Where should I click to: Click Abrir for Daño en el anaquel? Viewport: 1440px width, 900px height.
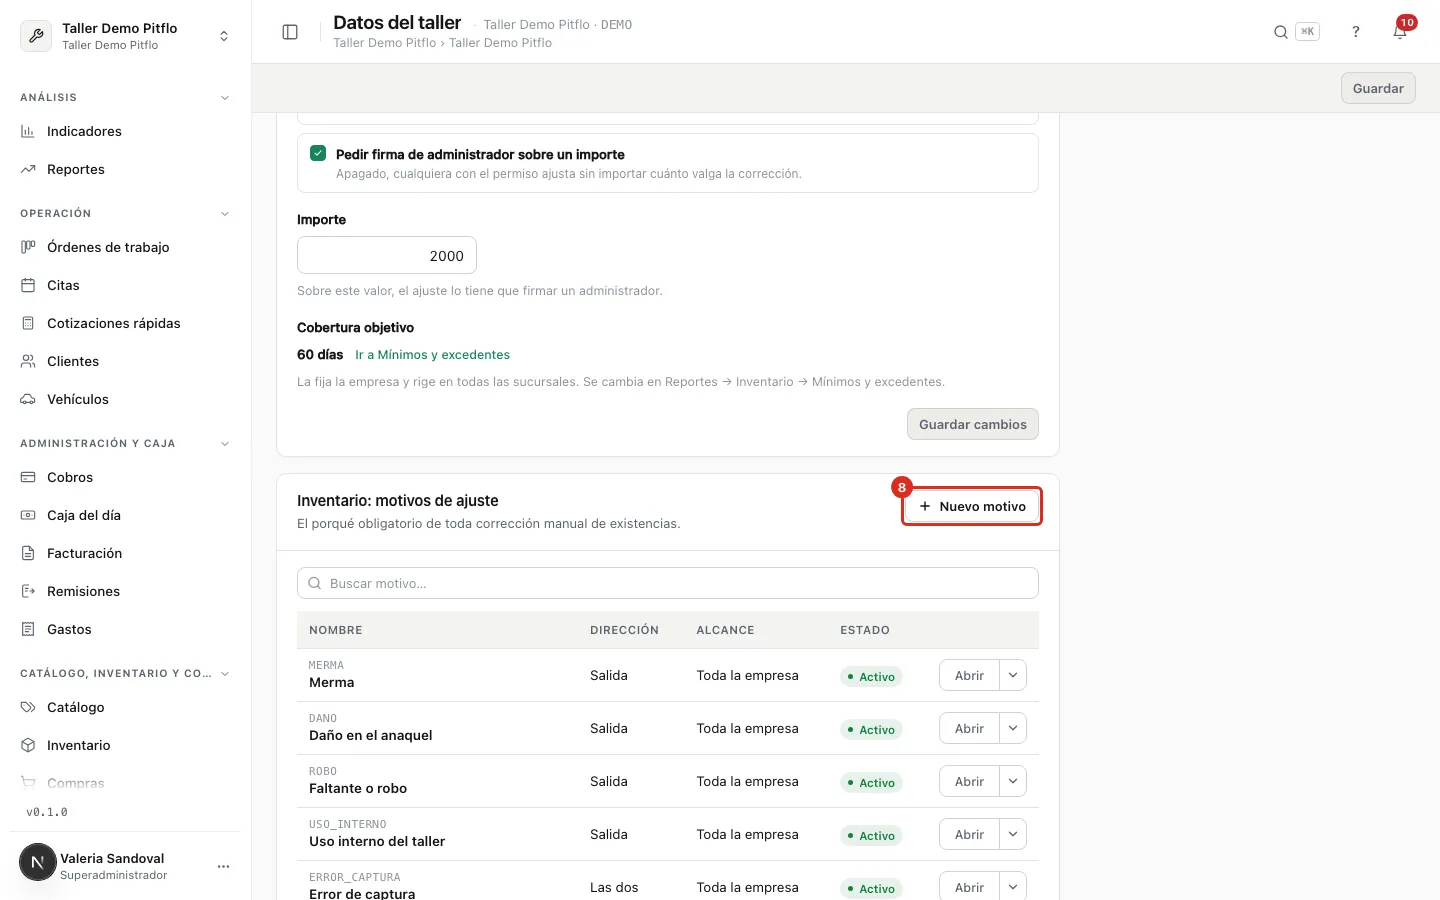click(x=969, y=728)
